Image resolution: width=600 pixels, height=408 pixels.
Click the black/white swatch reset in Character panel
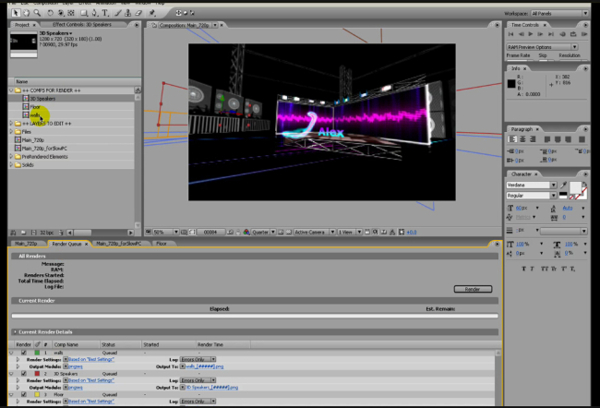point(563,195)
